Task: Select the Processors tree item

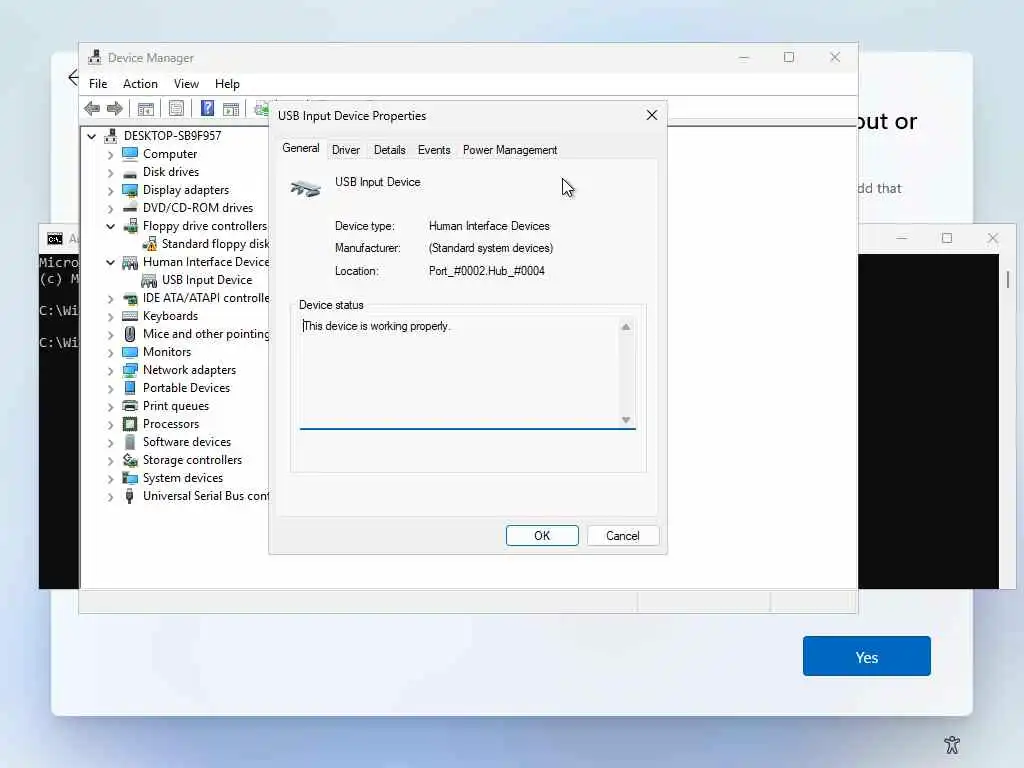Action: tap(170, 424)
